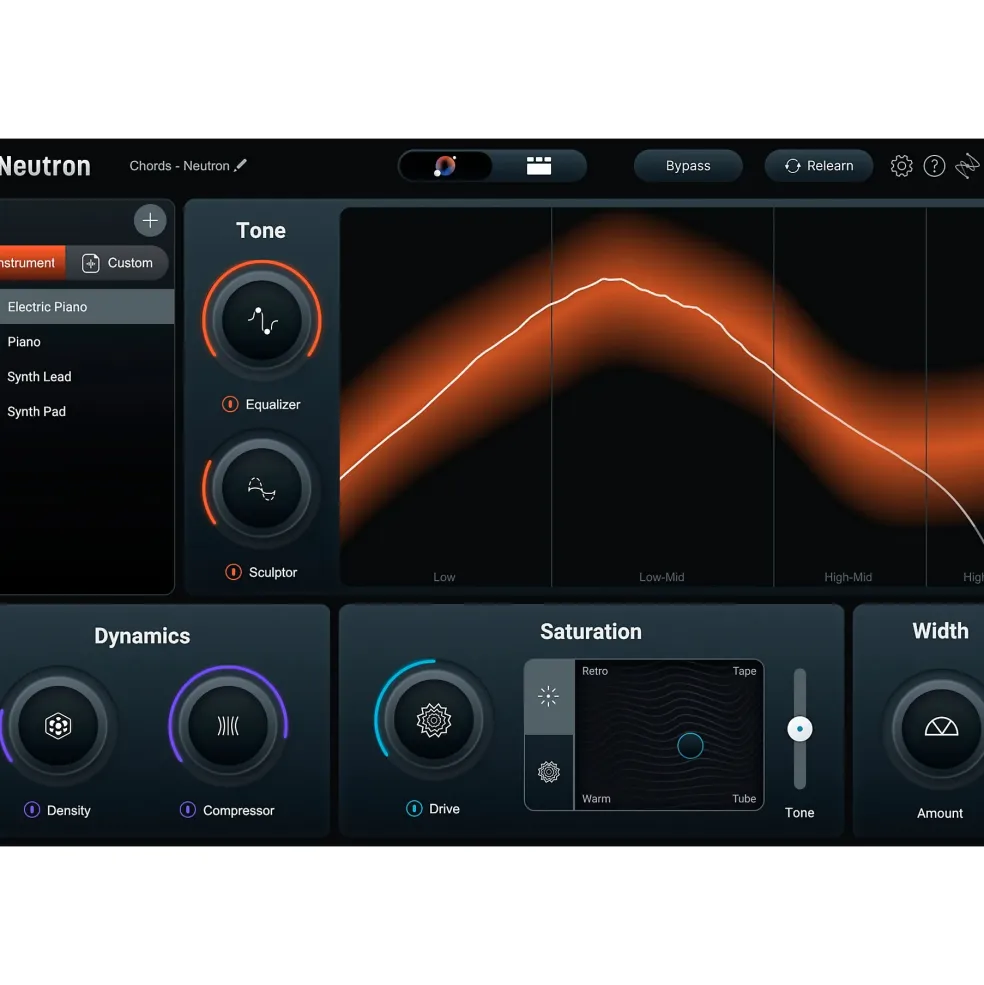The height and width of the screenshot is (985, 984).
Task: Click the pencil icon to rename preset
Action: pyautogui.click(x=241, y=165)
